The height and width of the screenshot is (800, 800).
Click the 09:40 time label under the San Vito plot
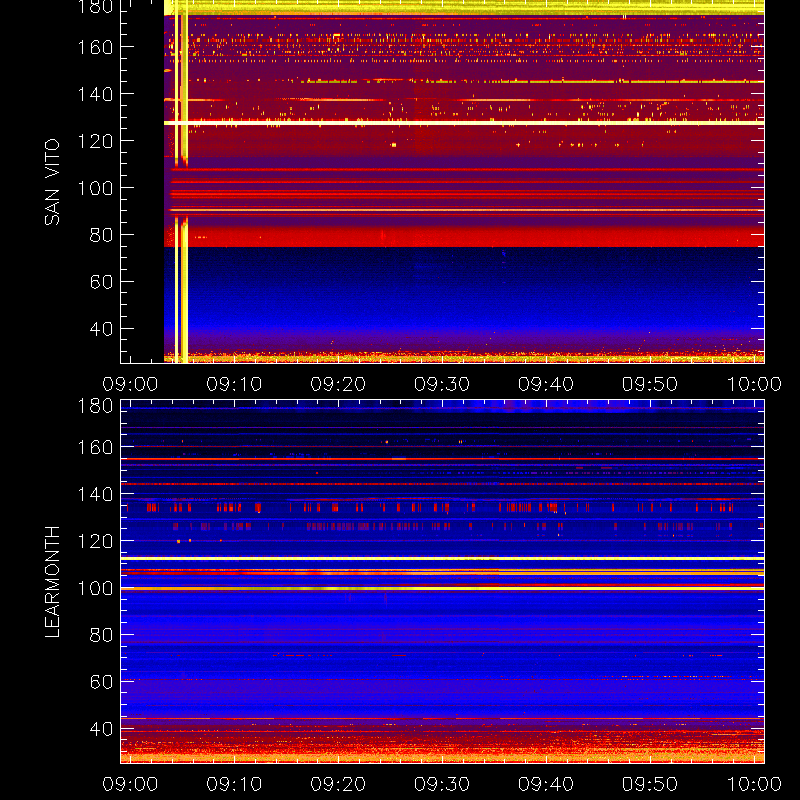coord(546,384)
